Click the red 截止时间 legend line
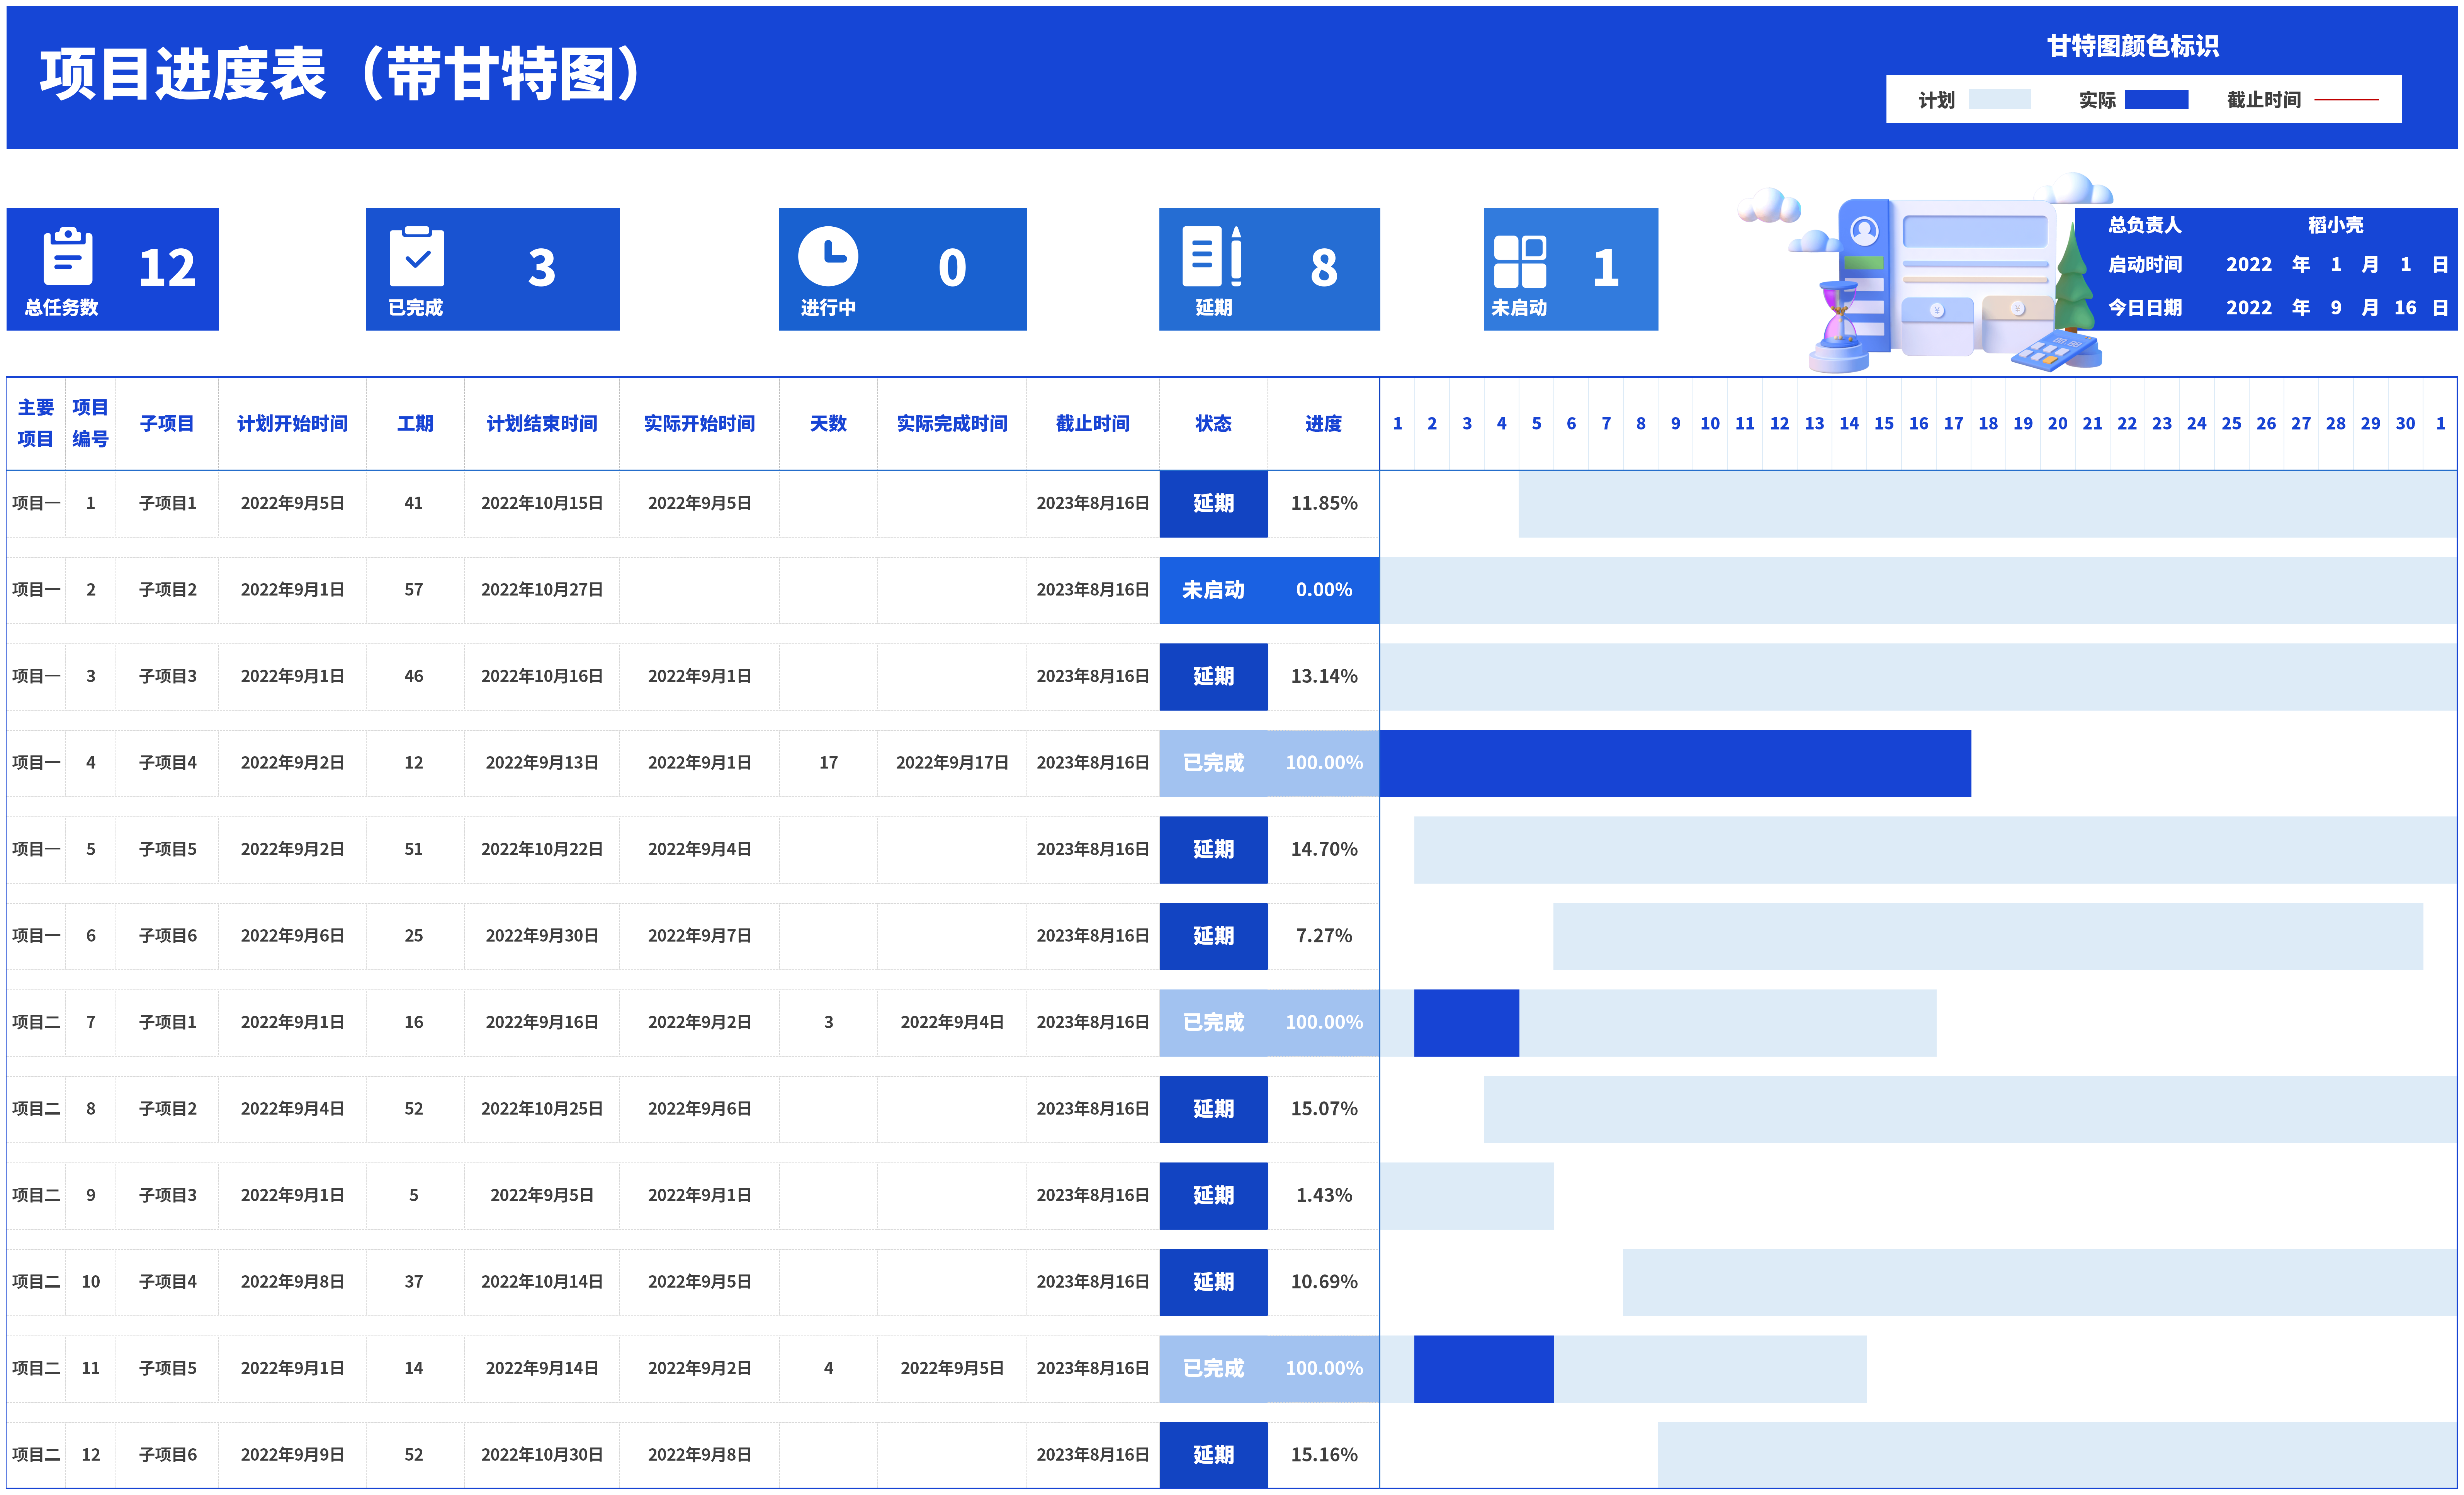This screenshot has height=1495, width=2464. tap(2346, 100)
